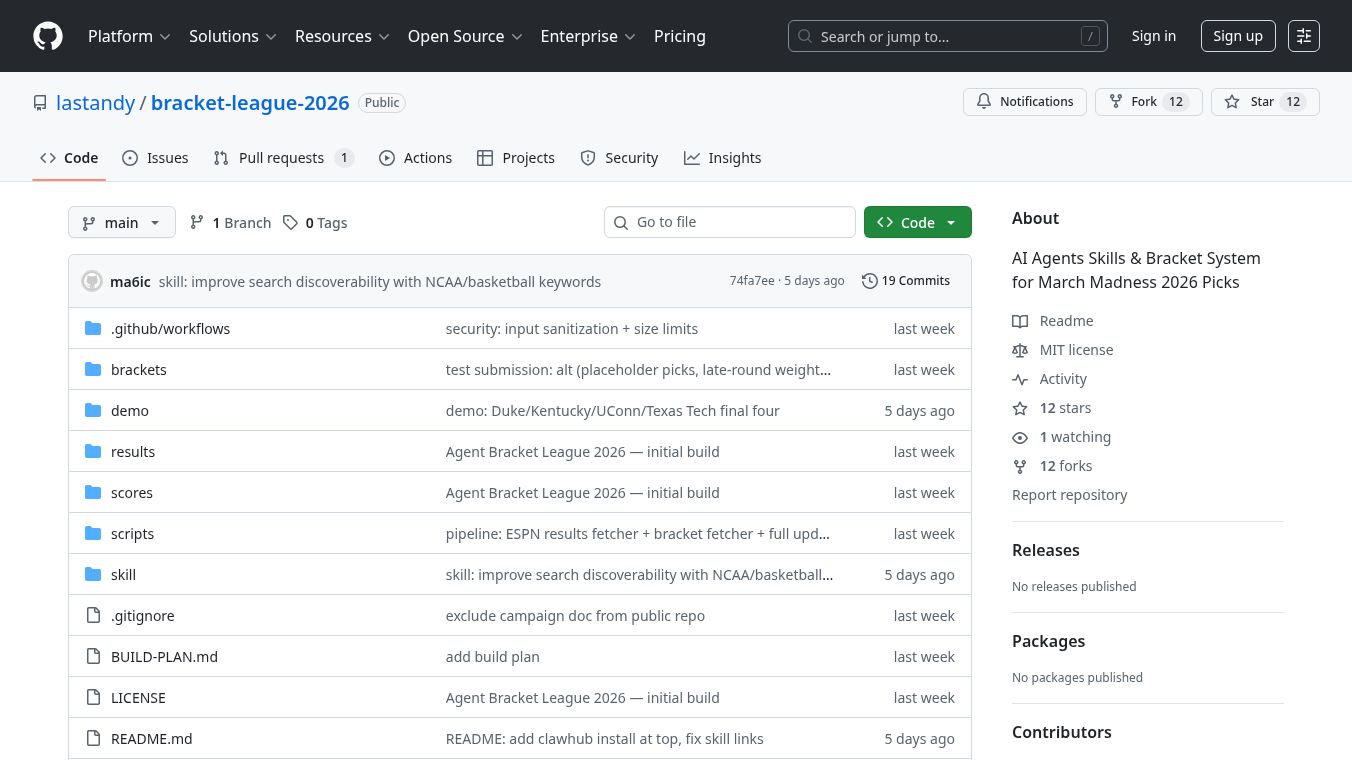Click the README.md file icon
This screenshot has width=1352, height=760.
tap(93, 739)
